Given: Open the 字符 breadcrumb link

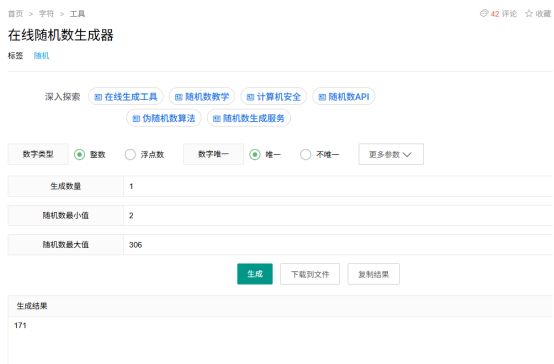Looking at the screenshot, I should (46, 14).
